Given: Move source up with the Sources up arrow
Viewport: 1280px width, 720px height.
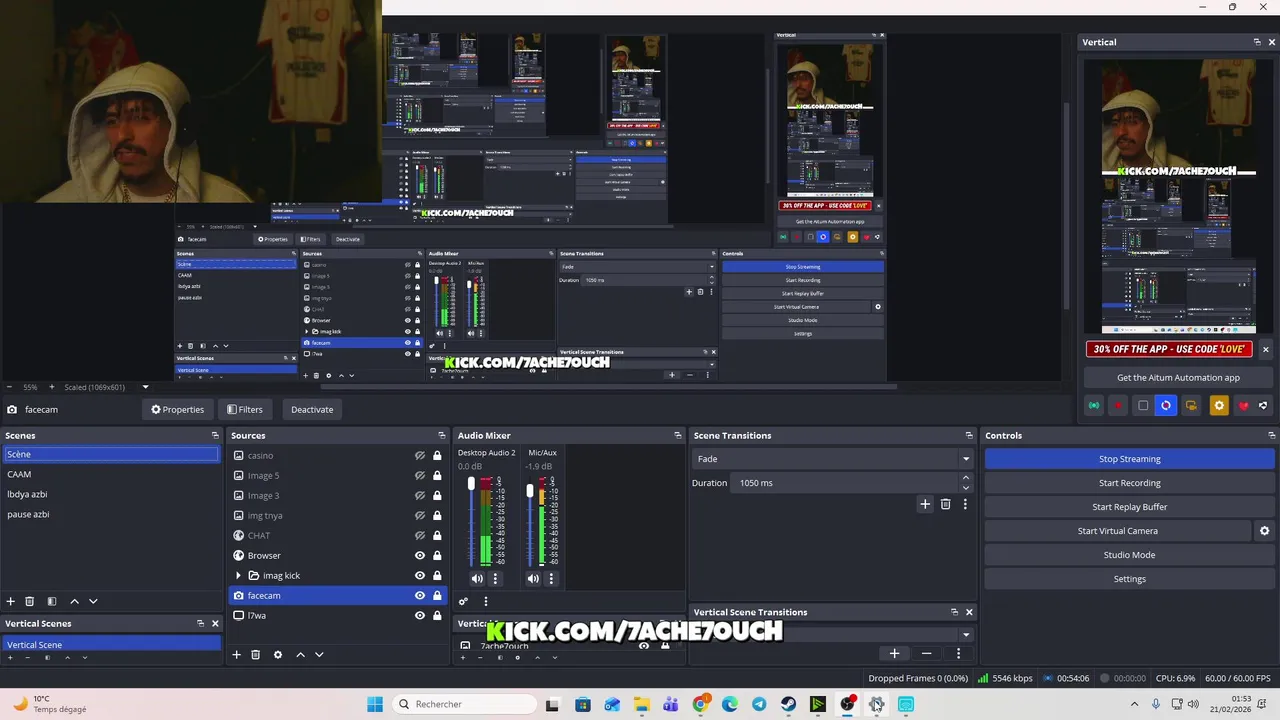Looking at the screenshot, I should (300, 654).
